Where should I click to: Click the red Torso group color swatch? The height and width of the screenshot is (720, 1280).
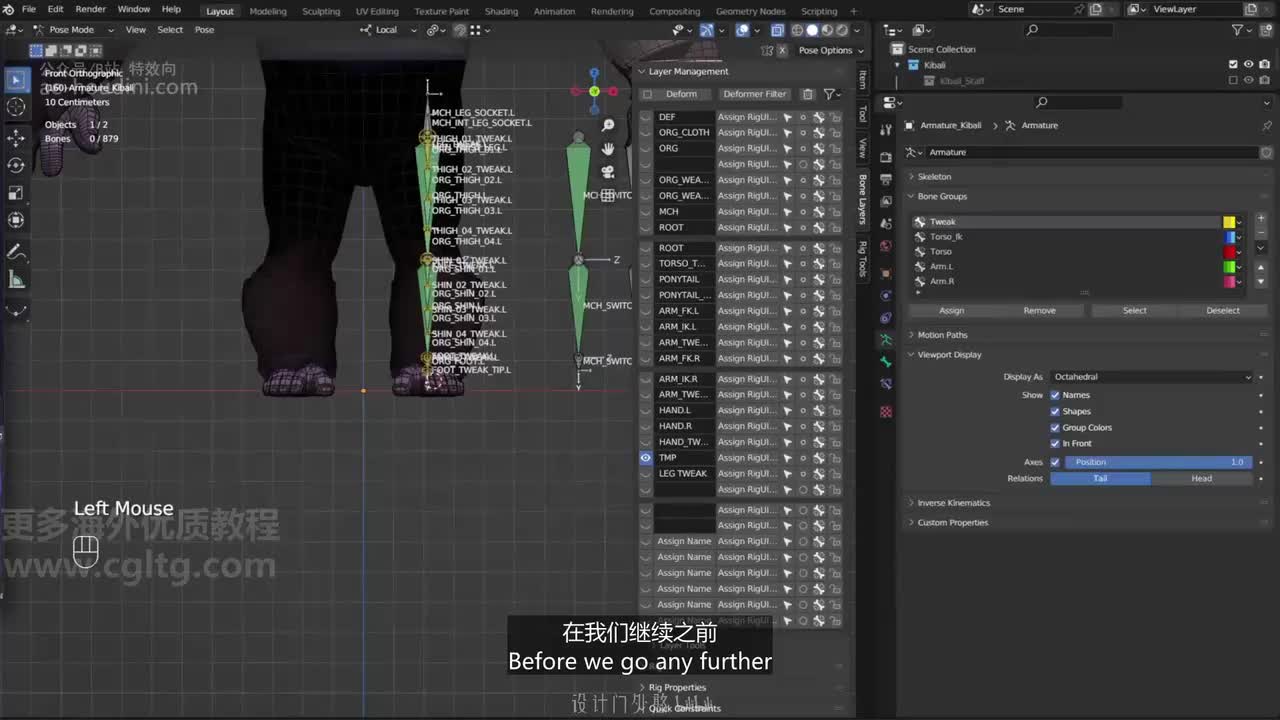pyautogui.click(x=1229, y=252)
